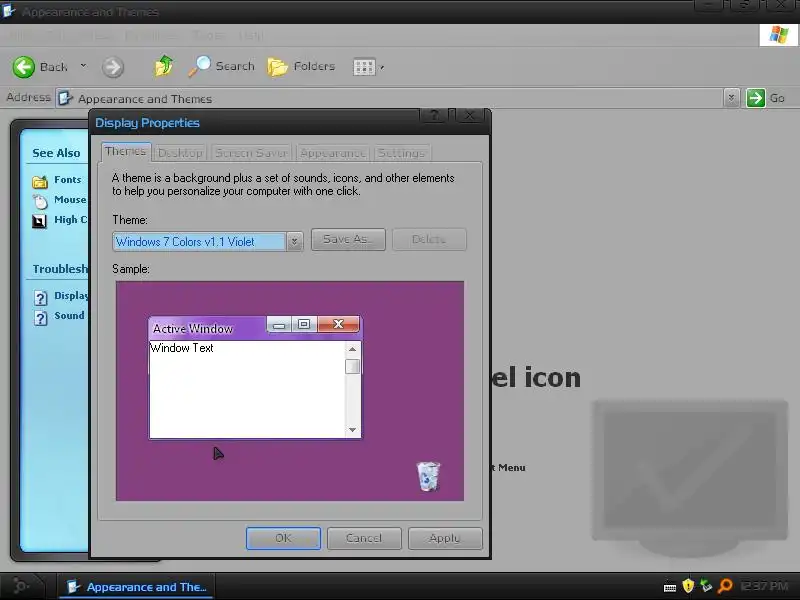Click the safely remove hardware tray icon

click(706, 586)
